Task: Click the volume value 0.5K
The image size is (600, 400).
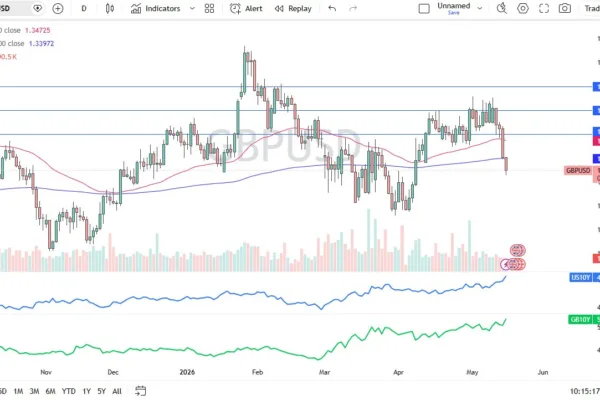Action: (9, 57)
